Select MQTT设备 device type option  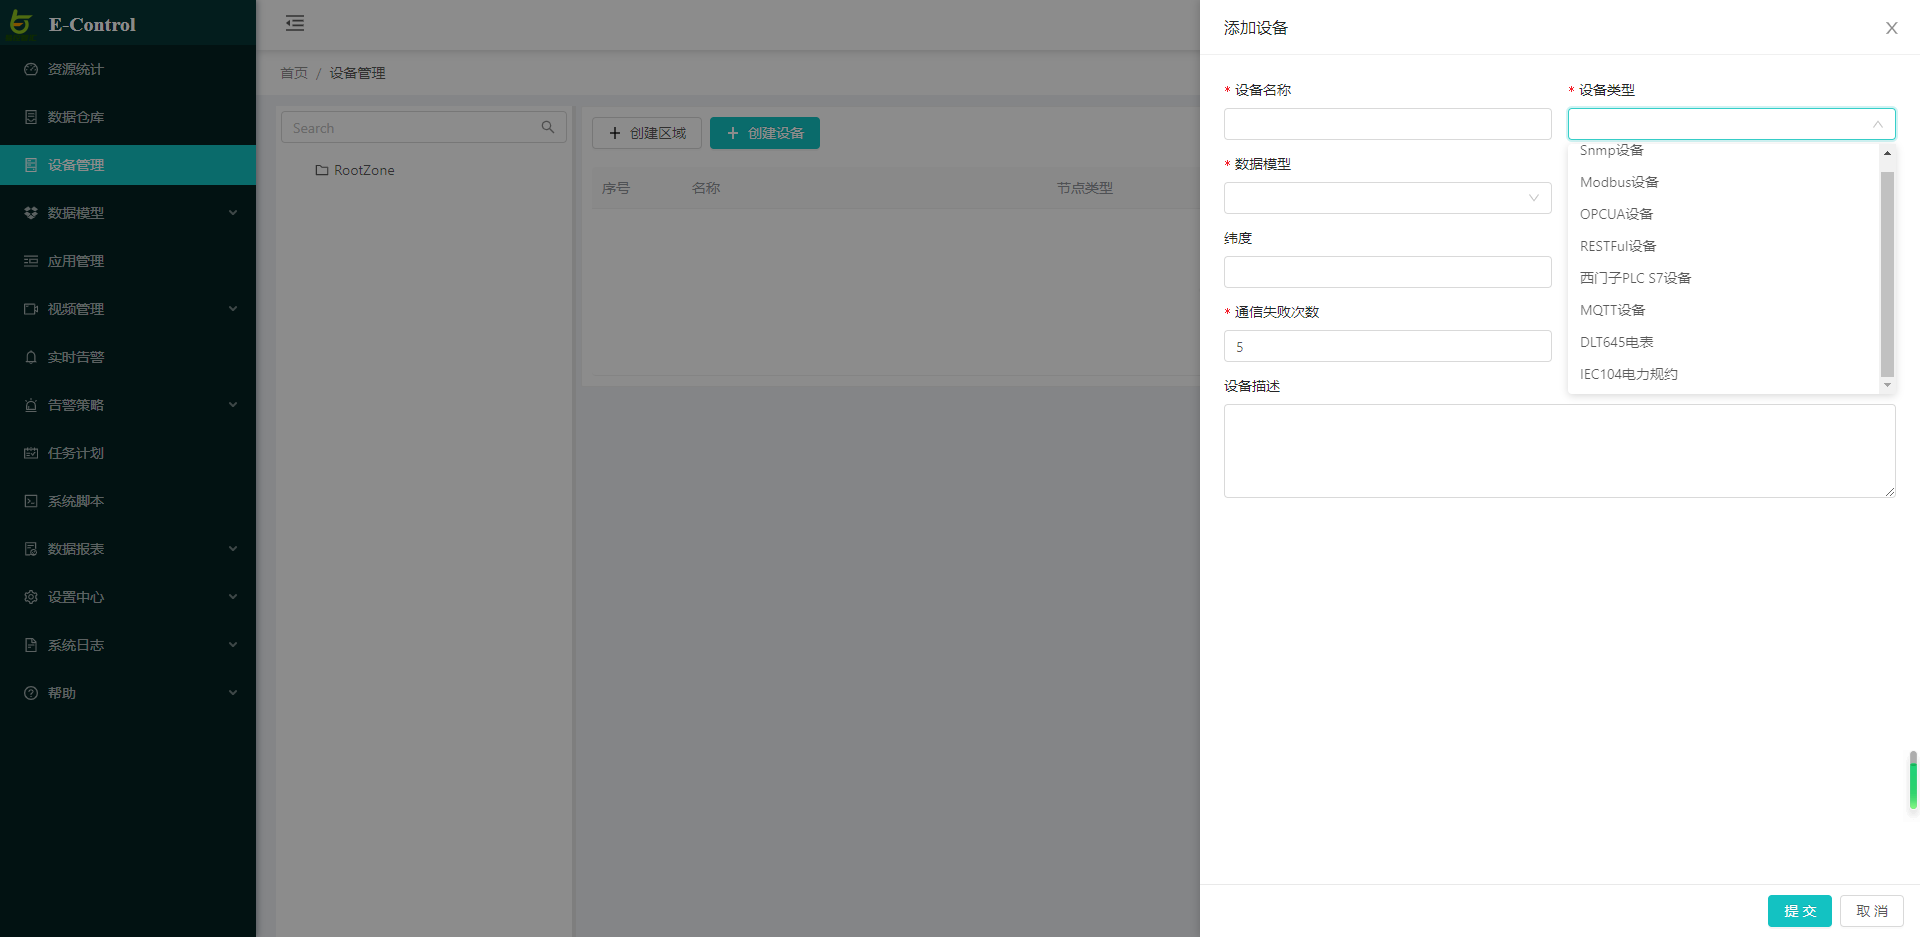click(x=1724, y=310)
